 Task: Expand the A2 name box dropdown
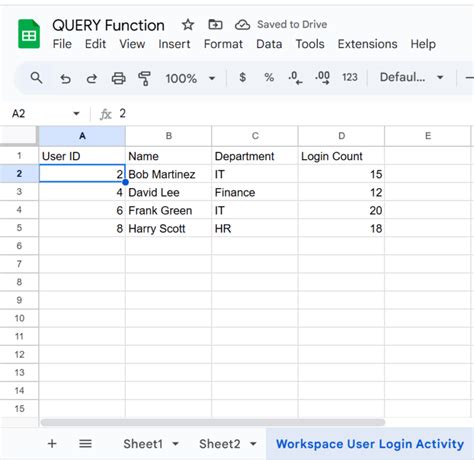click(76, 114)
